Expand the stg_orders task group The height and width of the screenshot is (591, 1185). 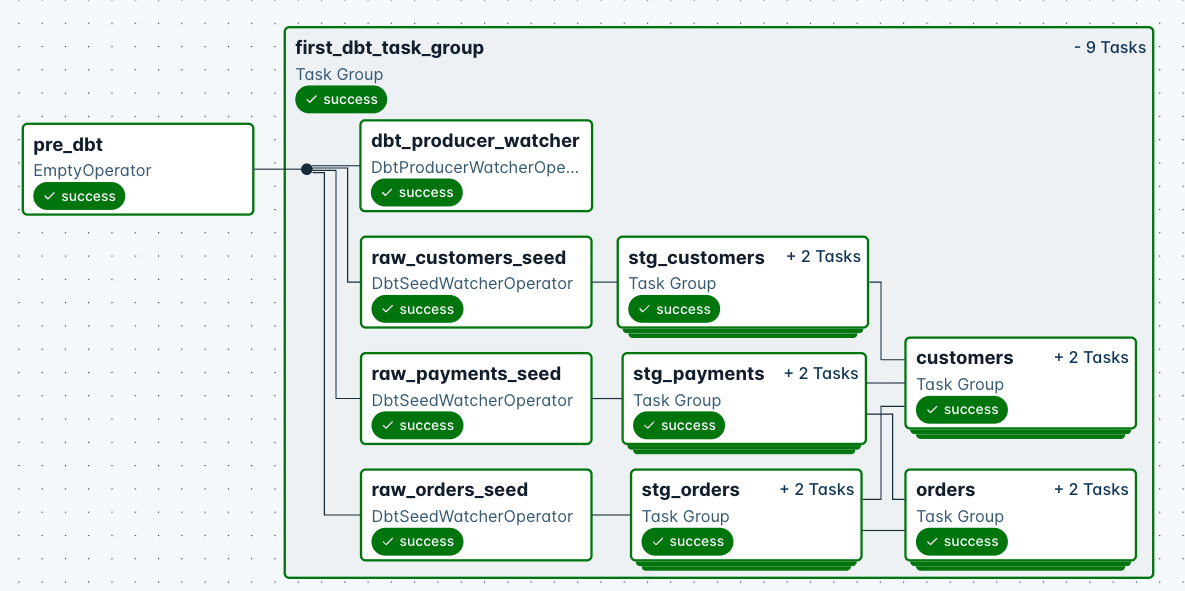click(817, 489)
